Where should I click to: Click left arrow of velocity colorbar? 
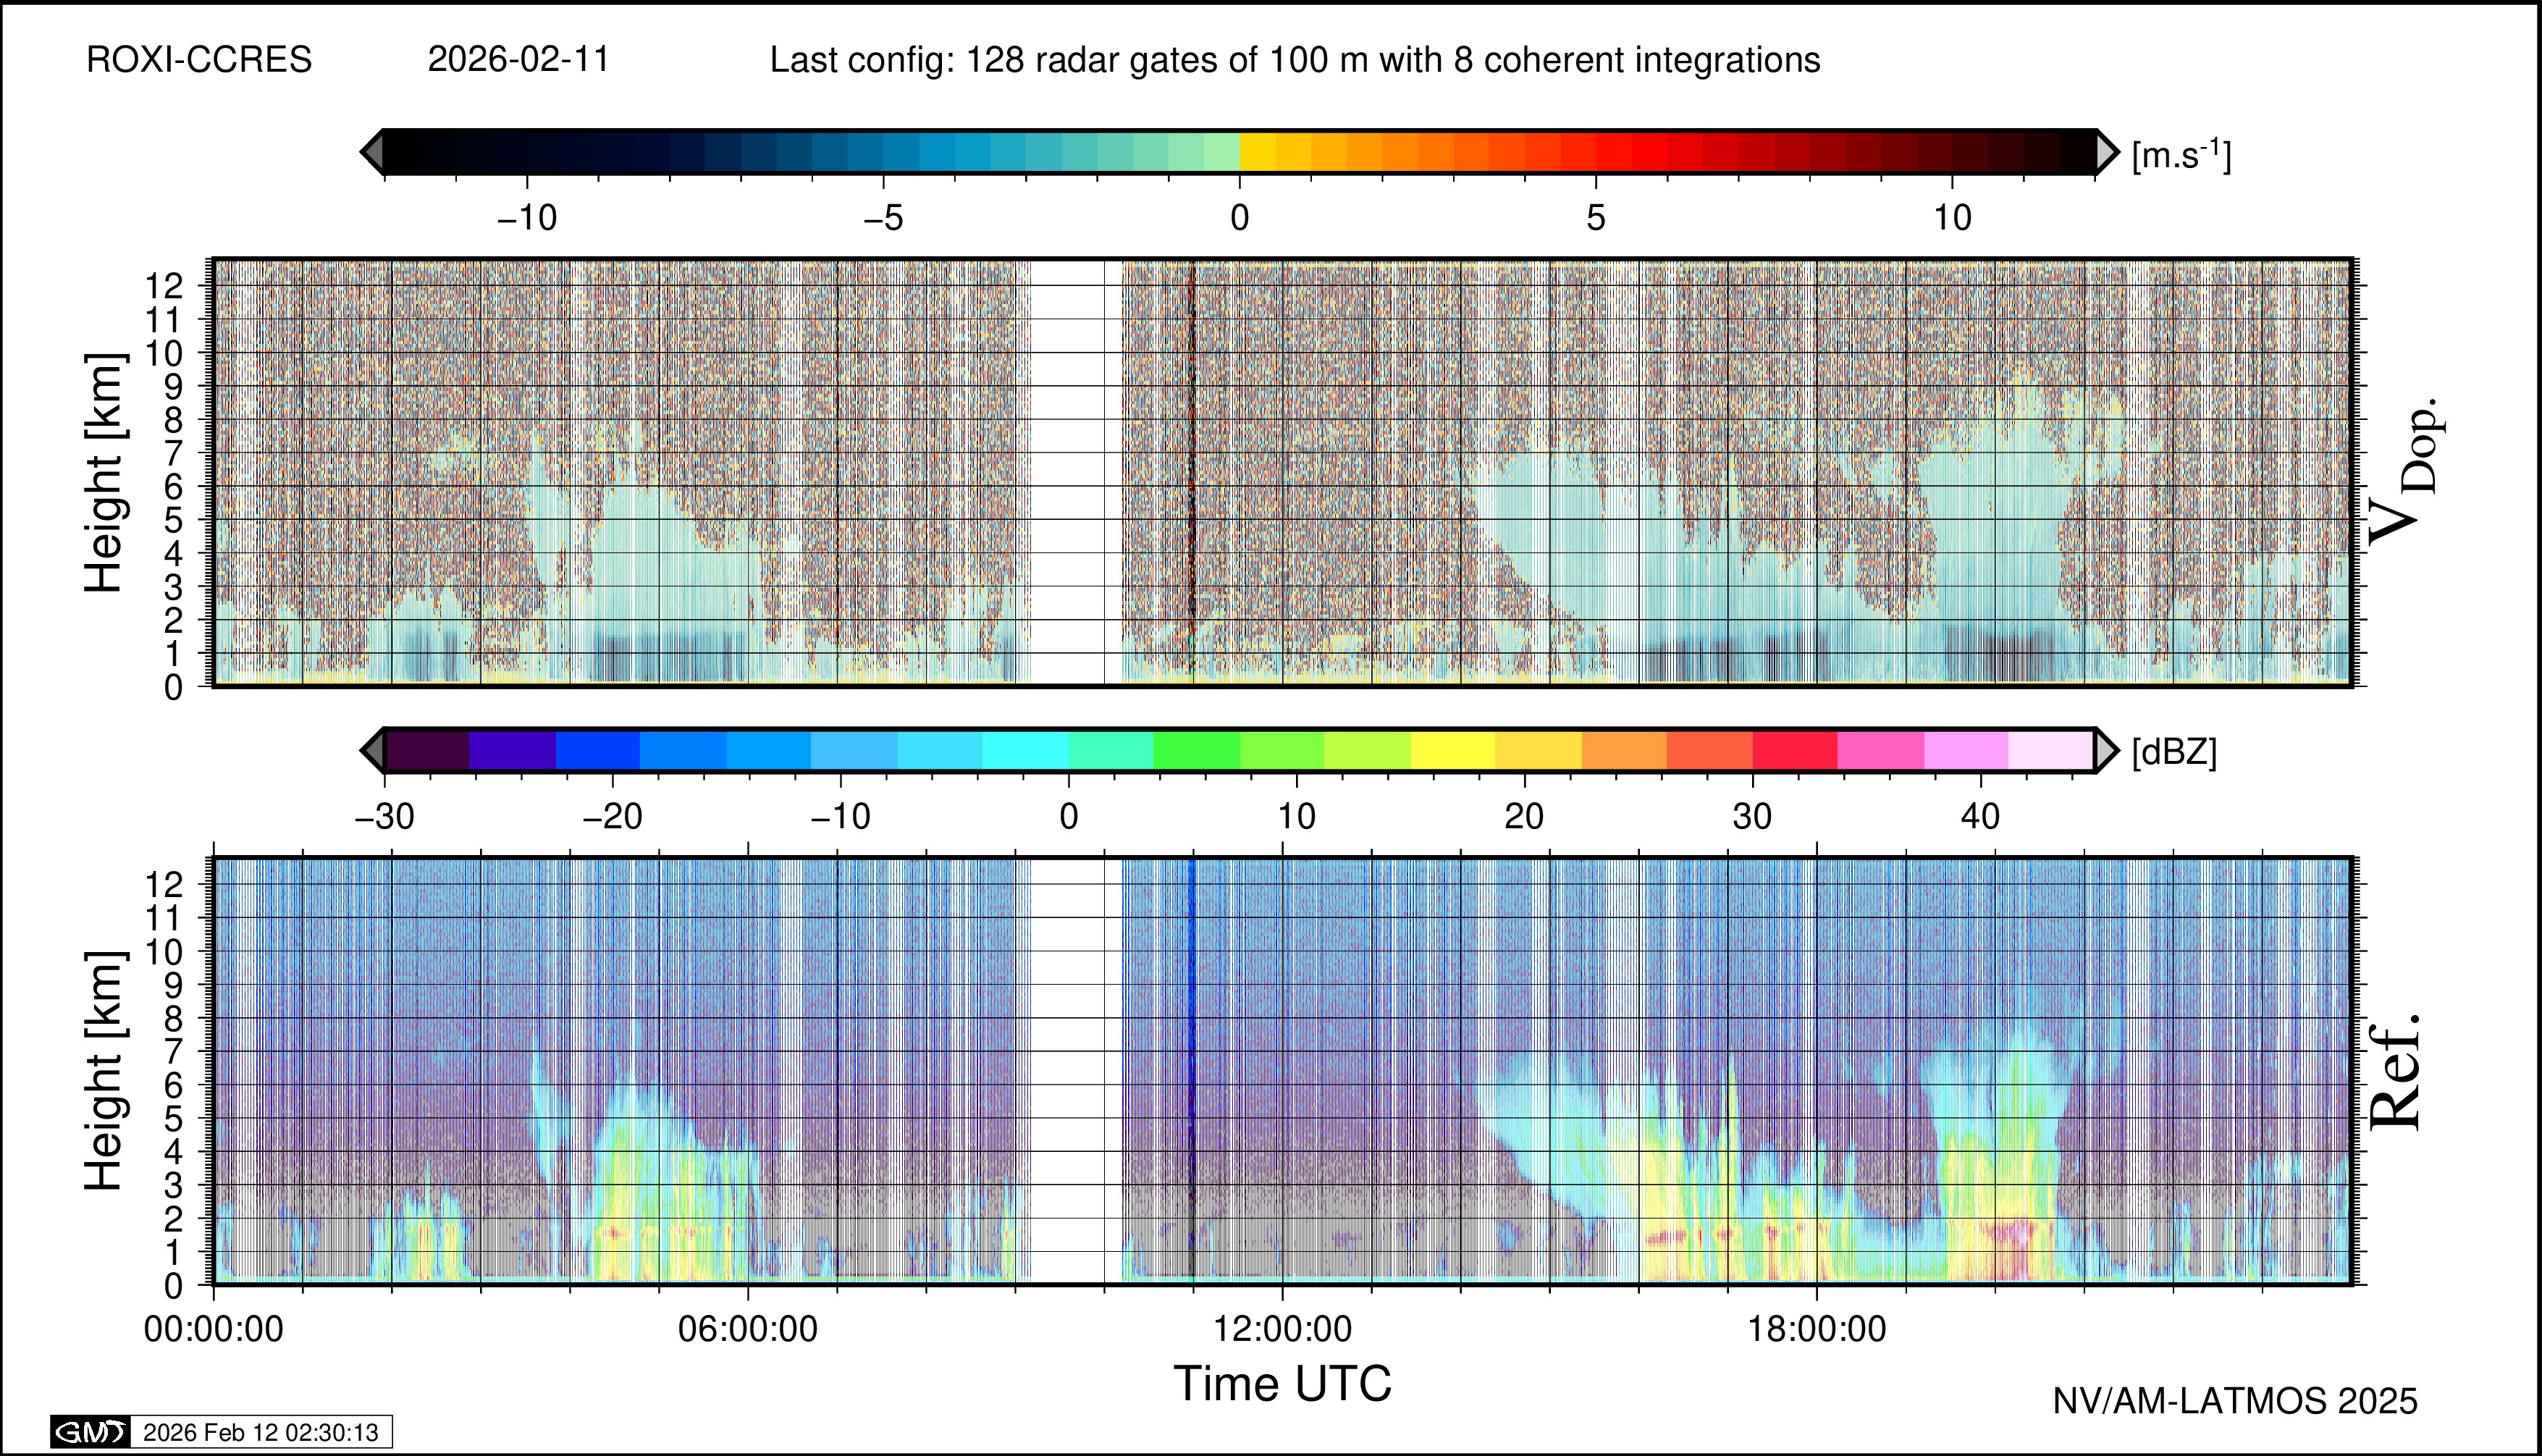372,152
